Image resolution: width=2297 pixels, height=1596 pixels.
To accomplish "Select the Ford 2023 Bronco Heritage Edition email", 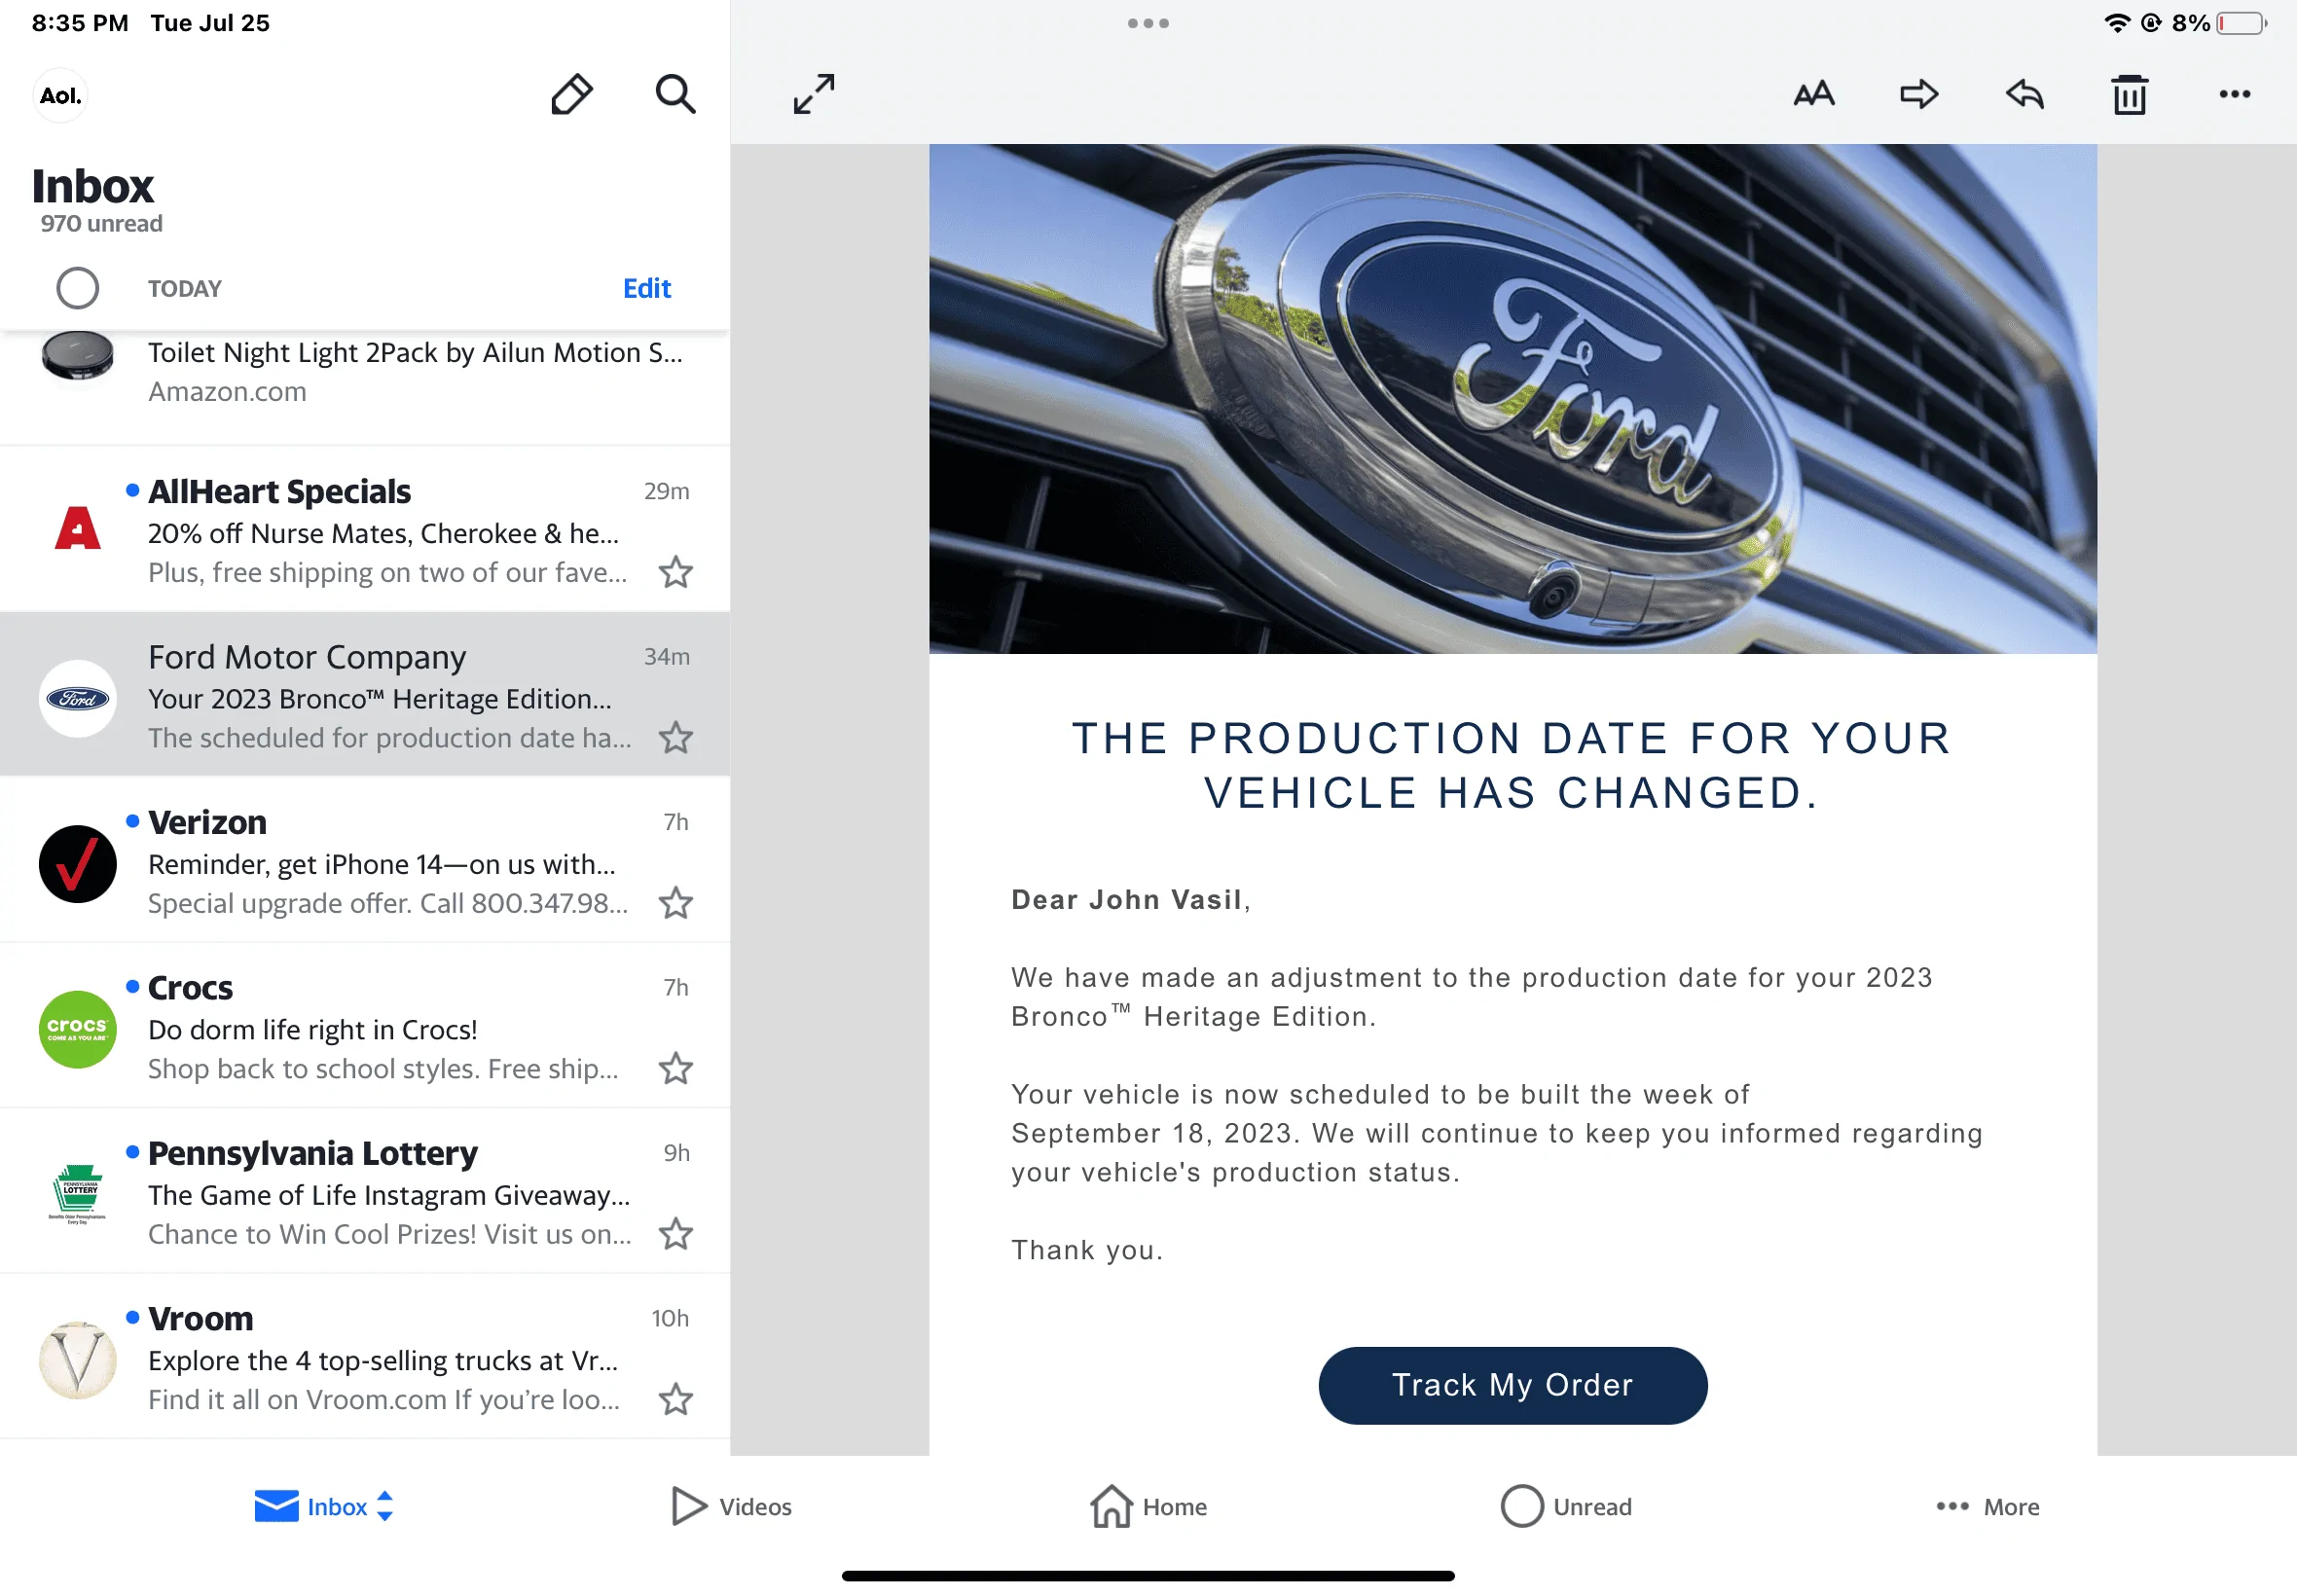I will [x=365, y=695].
